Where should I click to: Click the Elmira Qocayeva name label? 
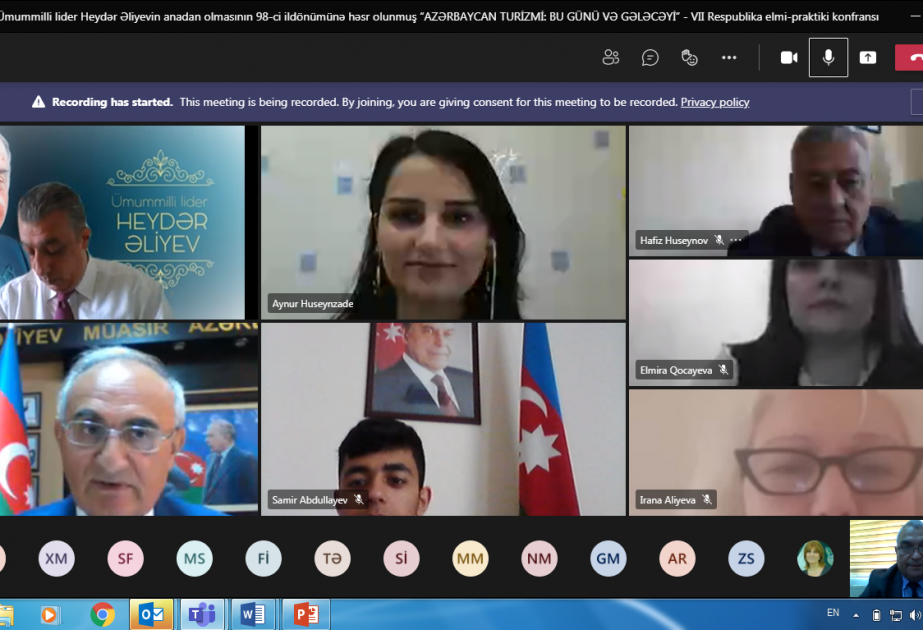coord(676,370)
